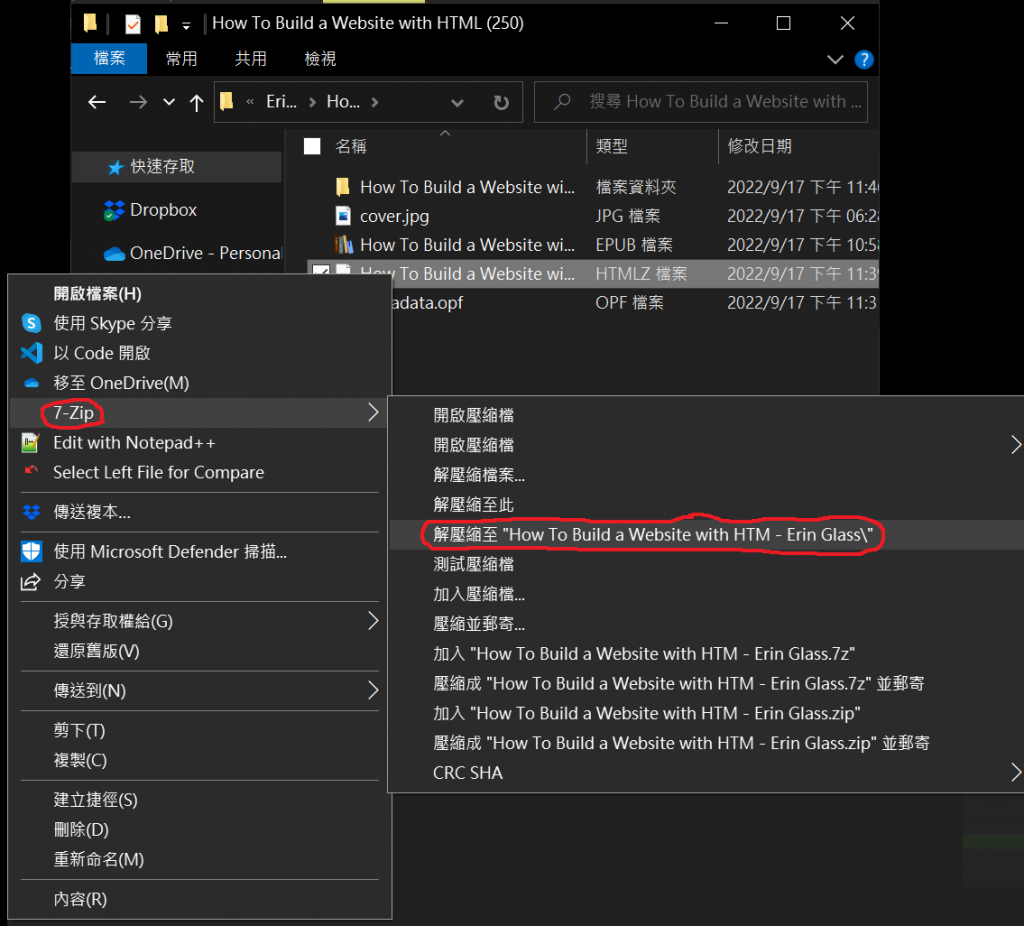Choose 解壓縮檔案... in the 7-Zip submenu
Viewport: 1024px width, 926px height.
[x=707, y=475]
